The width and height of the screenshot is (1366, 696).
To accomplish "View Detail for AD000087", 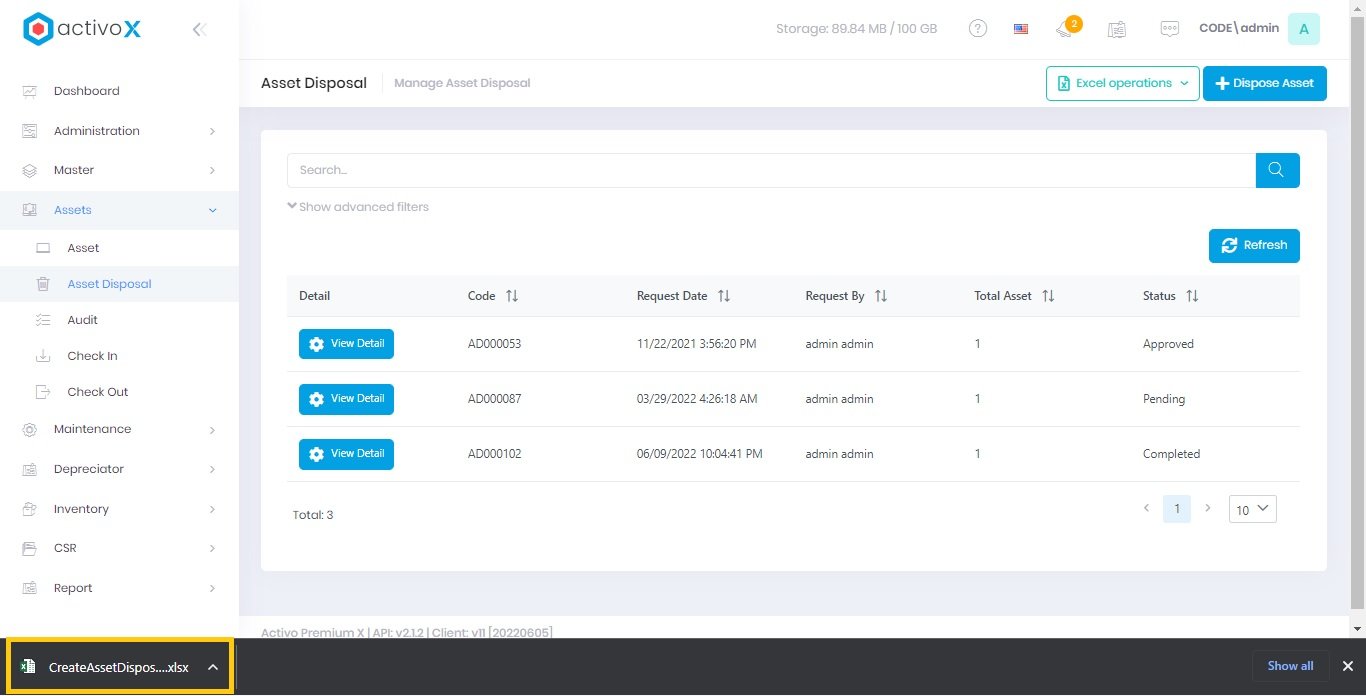I will [x=346, y=399].
